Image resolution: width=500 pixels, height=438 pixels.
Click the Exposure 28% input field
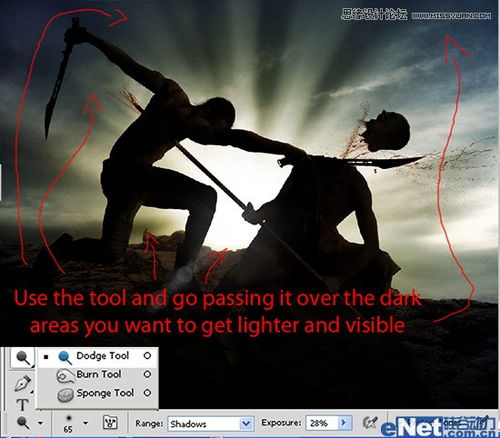[x=322, y=423]
